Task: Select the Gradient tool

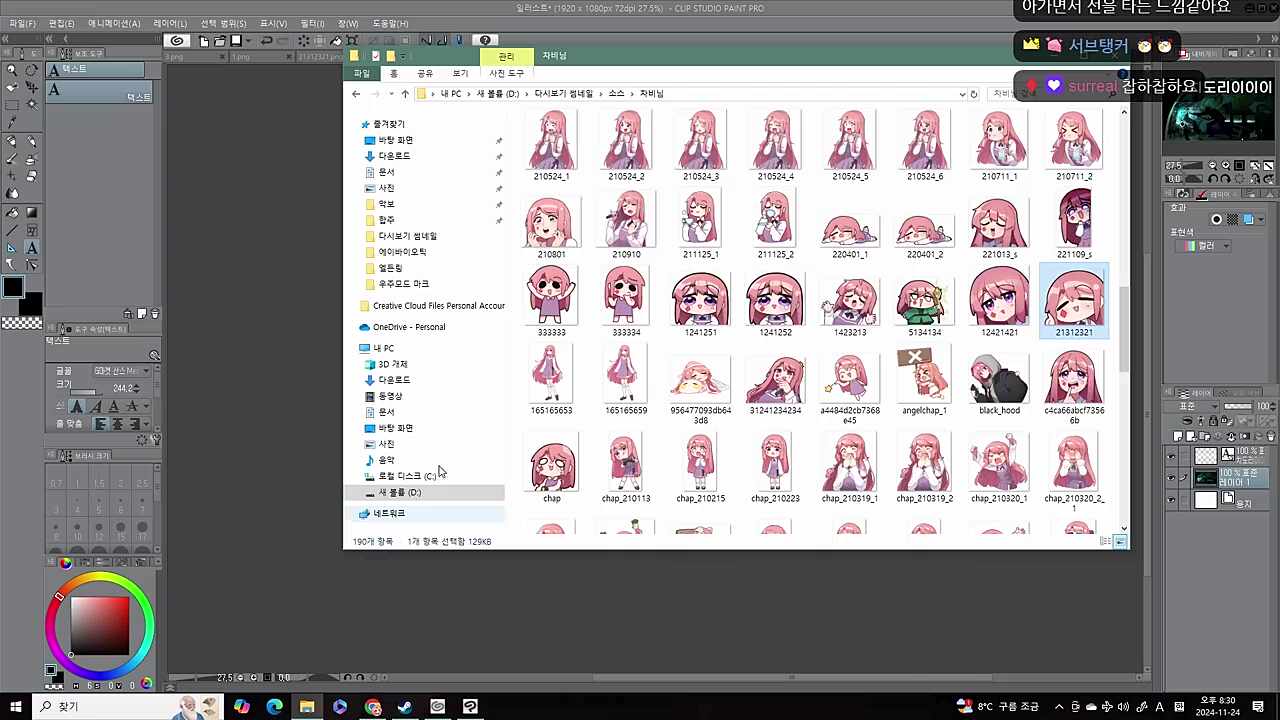Action: tap(32, 212)
